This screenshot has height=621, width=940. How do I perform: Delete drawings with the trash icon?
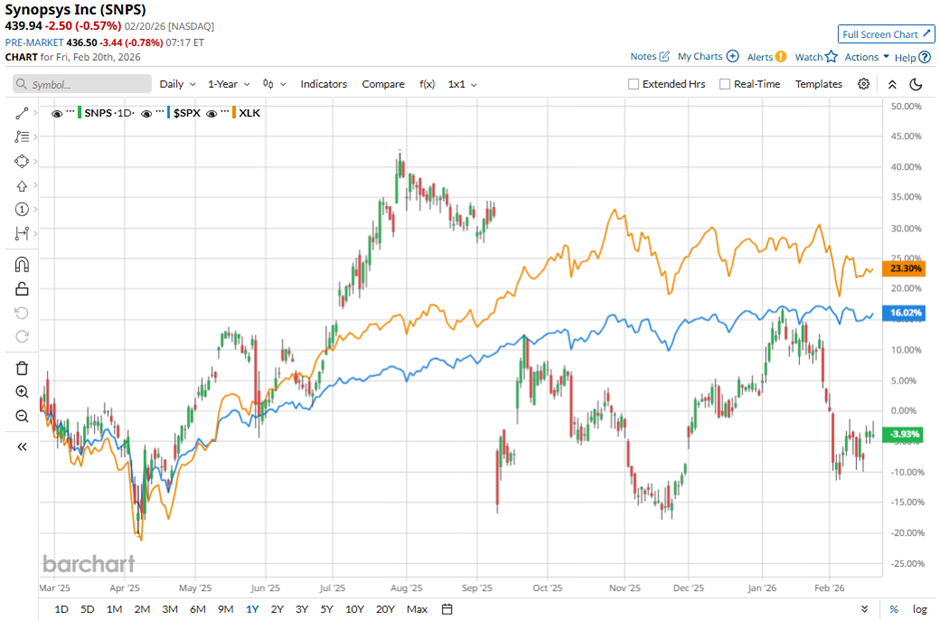(22, 368)
